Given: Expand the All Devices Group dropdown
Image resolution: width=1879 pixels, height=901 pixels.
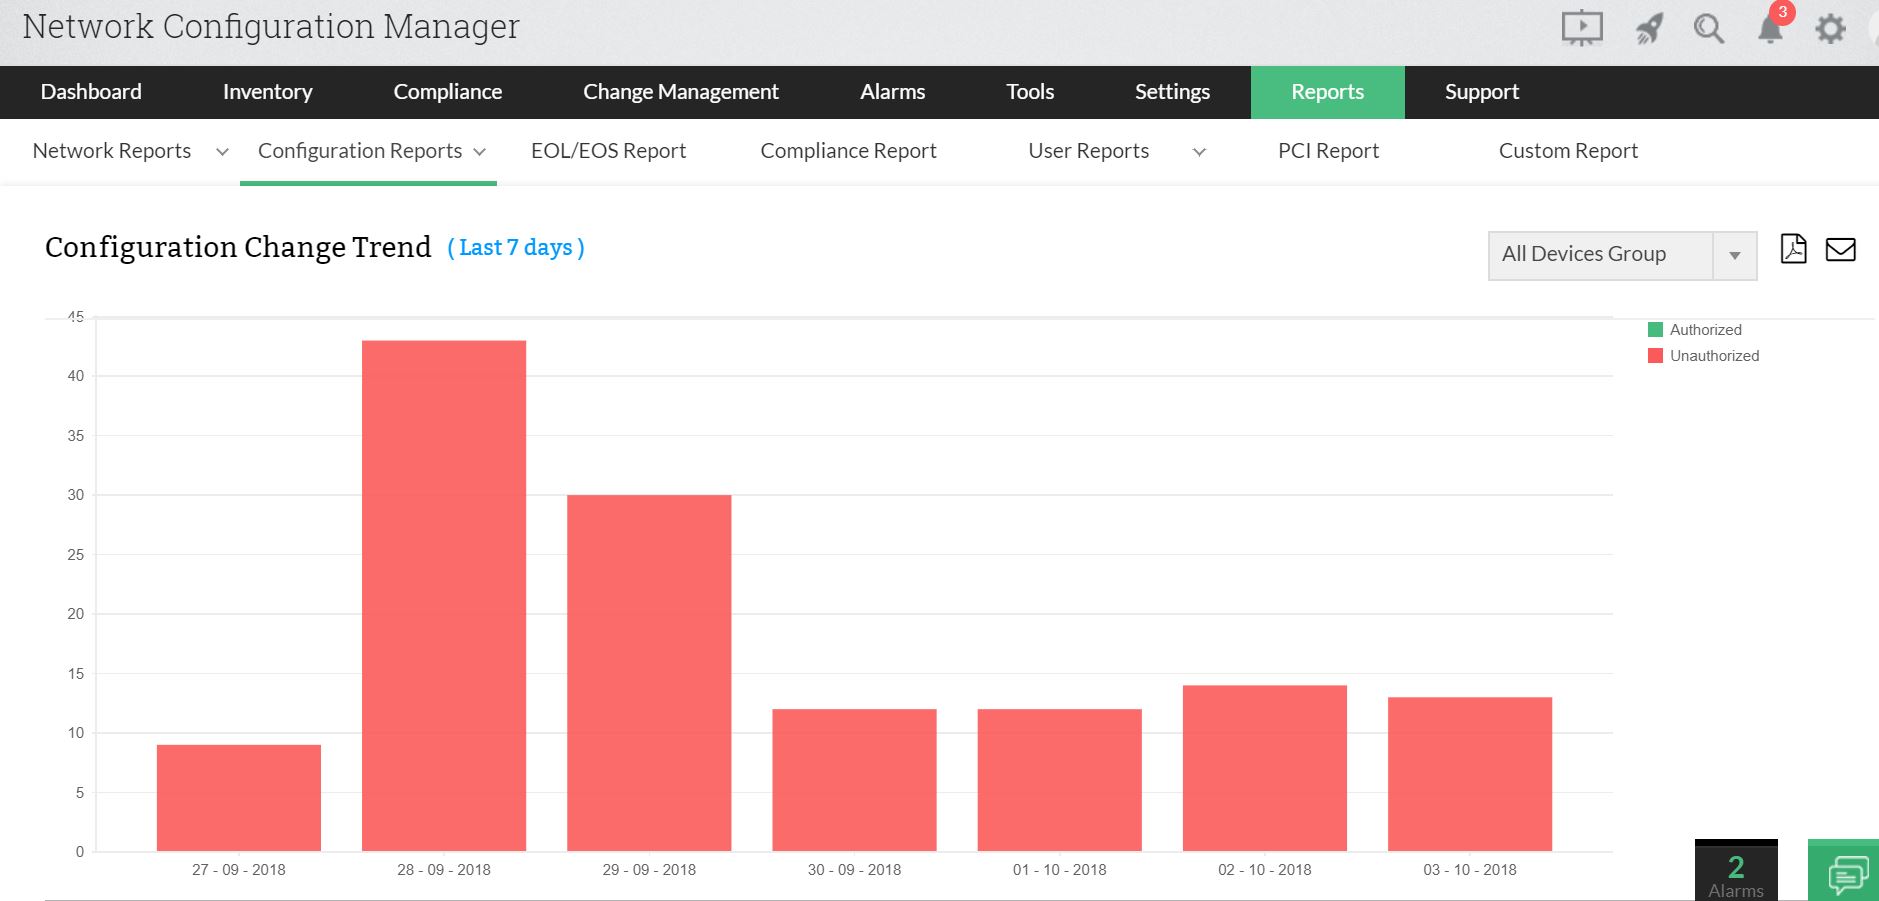Looking at the screenshot, I should pyautogui.click(x=1736, y=254).
